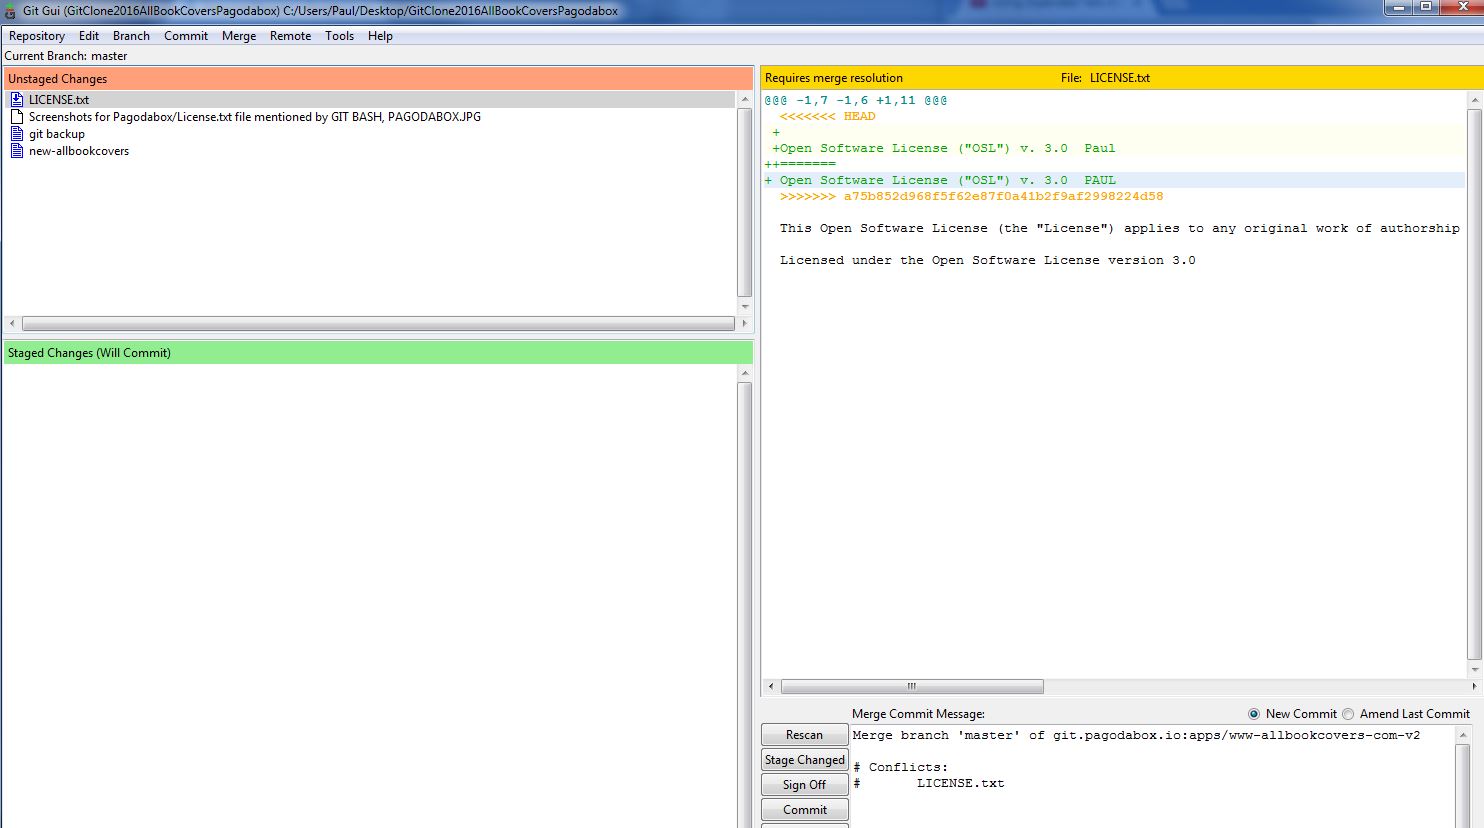1484x828 pixels.
Task: Click the Unstaged Changes header
Action: [378, 79]
